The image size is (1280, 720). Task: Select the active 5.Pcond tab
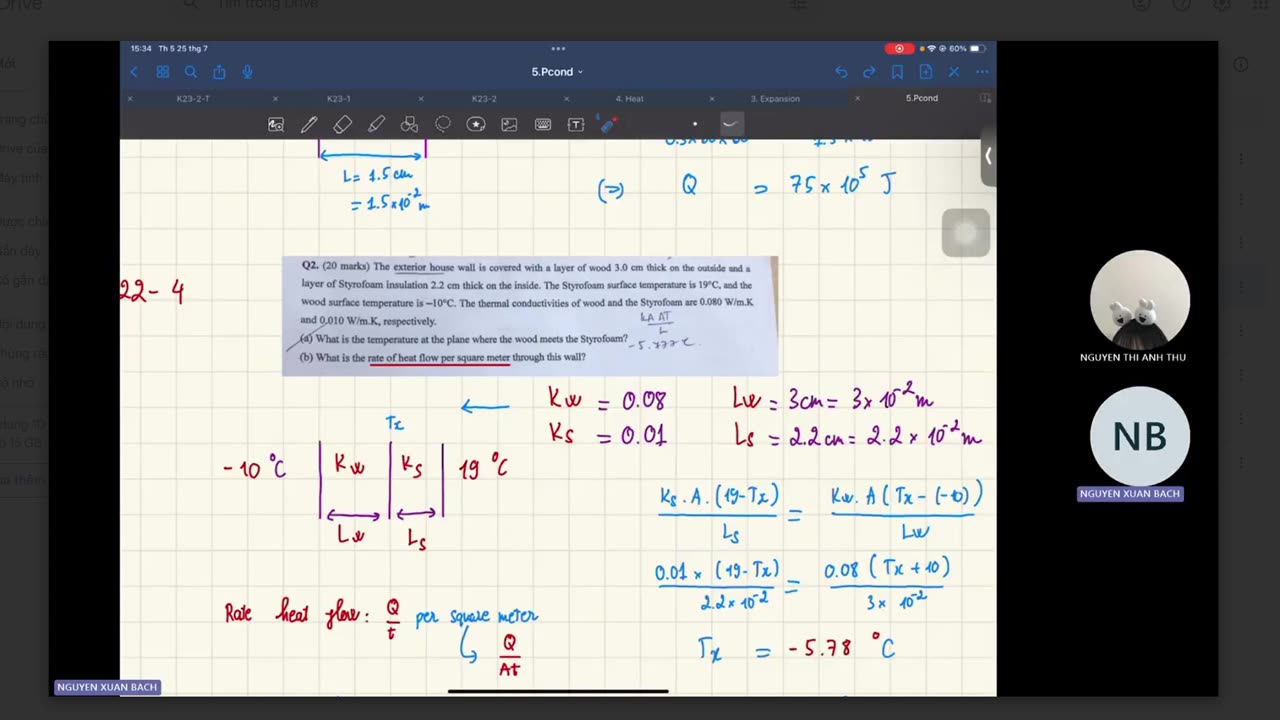[x=921, y=99]
